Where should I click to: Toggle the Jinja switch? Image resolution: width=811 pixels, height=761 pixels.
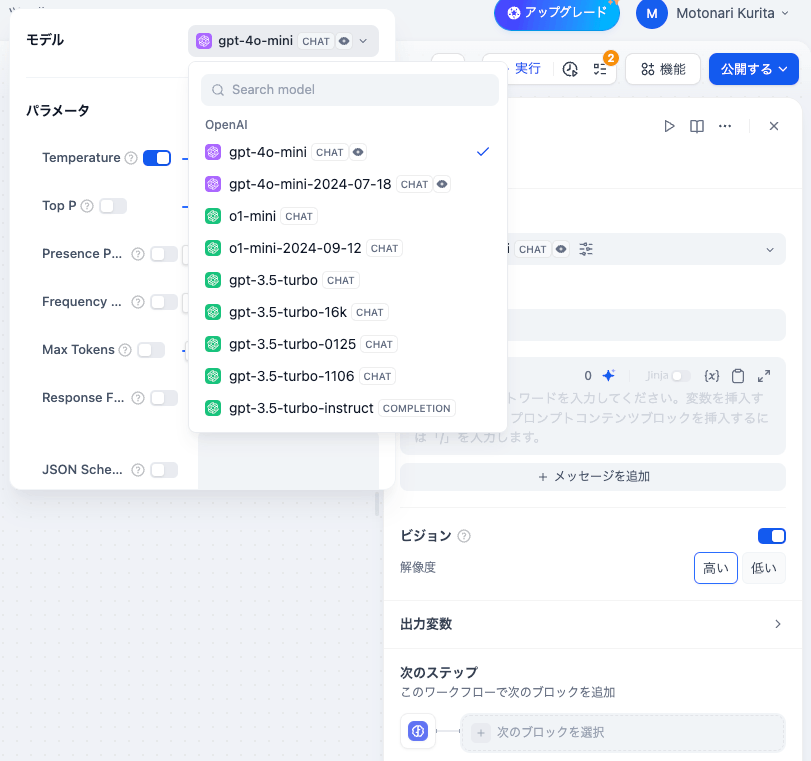pyautogui.click(x=681, y=376)
